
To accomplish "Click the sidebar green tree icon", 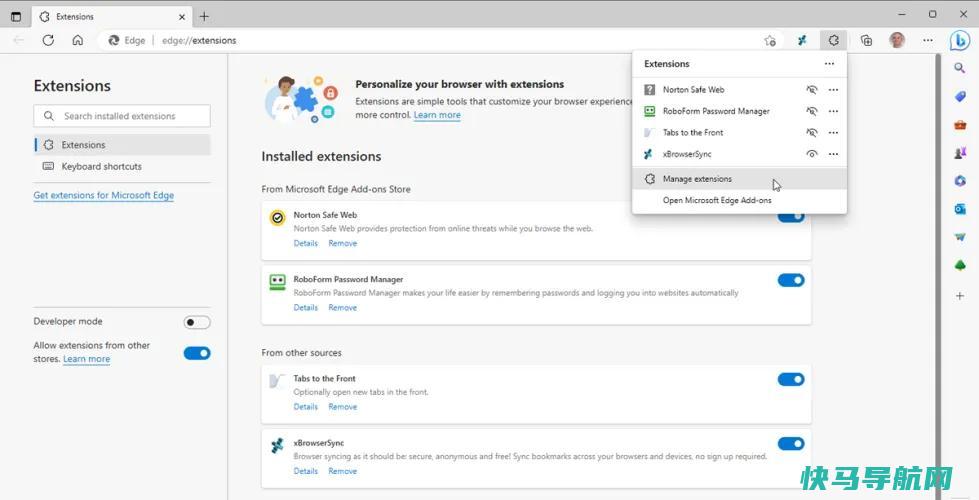I will (x=960, y=266).
